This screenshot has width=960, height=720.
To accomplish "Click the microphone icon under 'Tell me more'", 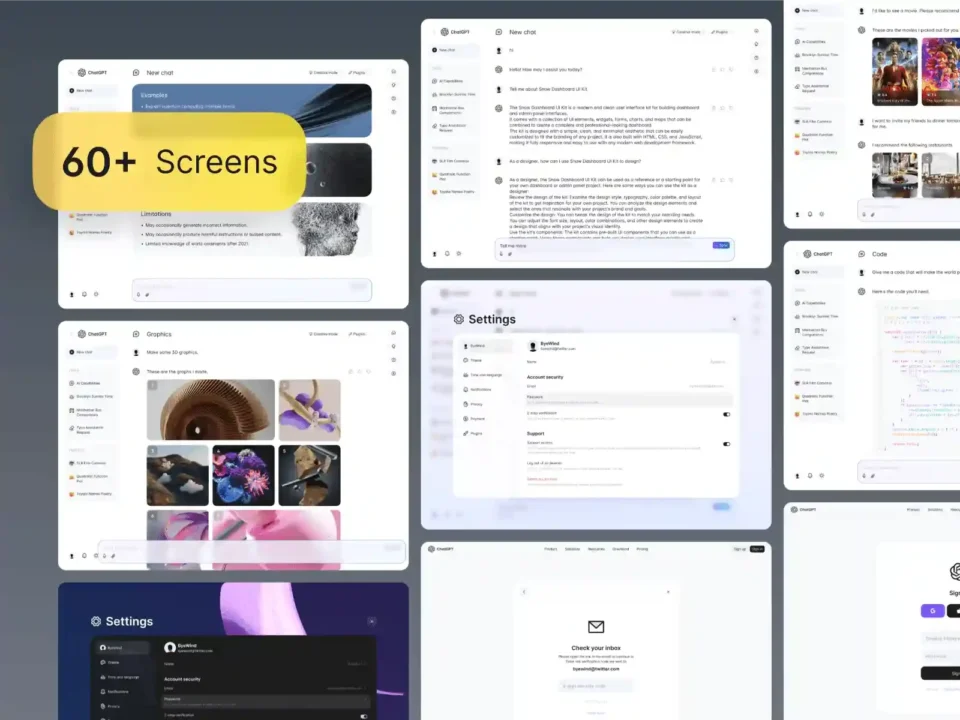I will [x=501, y=254].
